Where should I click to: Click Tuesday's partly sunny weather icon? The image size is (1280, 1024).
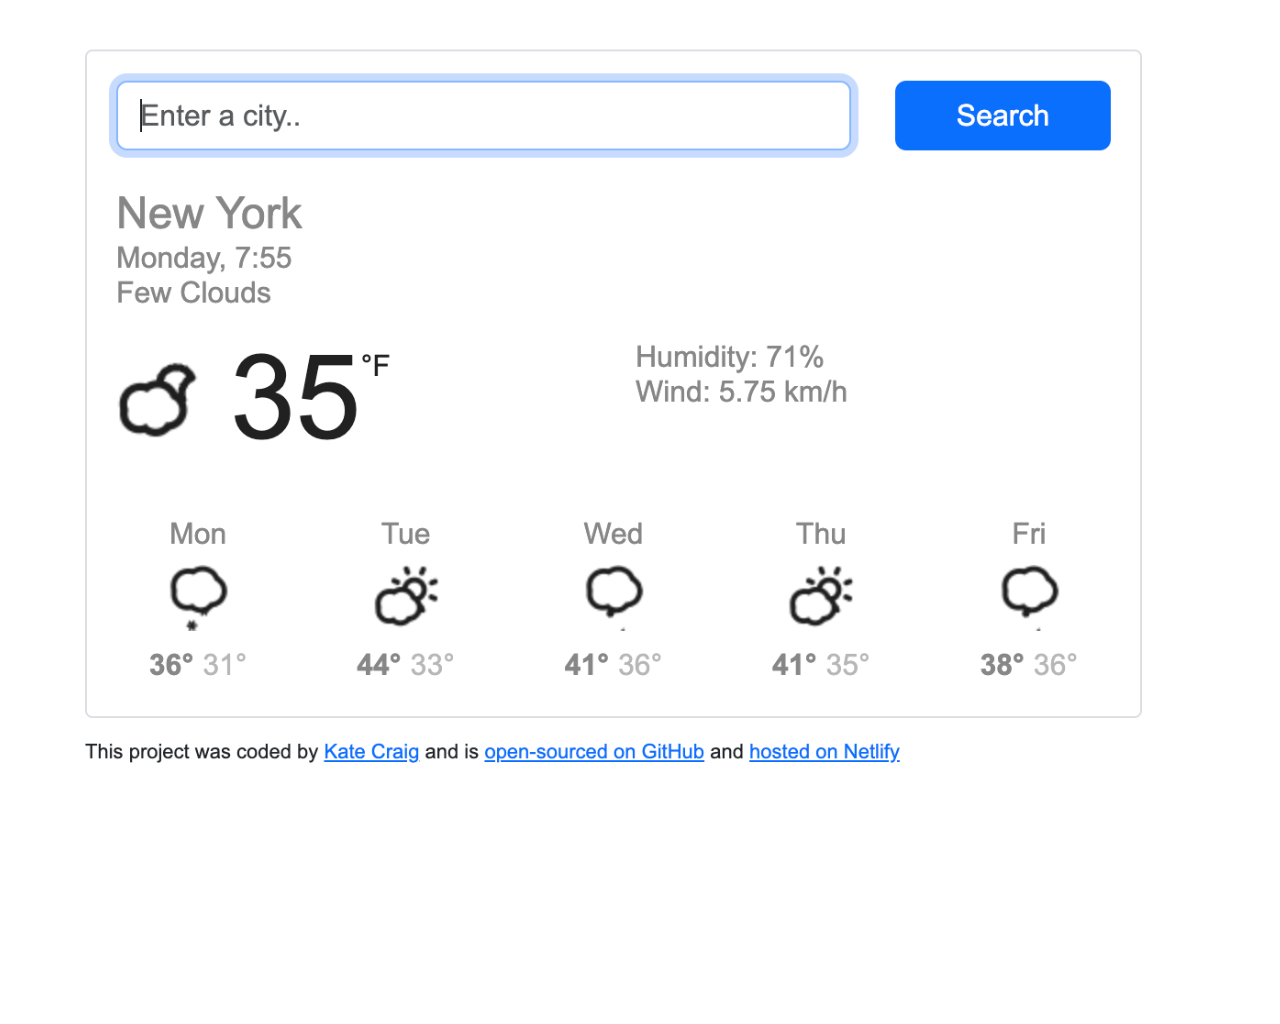click(405, 596)
